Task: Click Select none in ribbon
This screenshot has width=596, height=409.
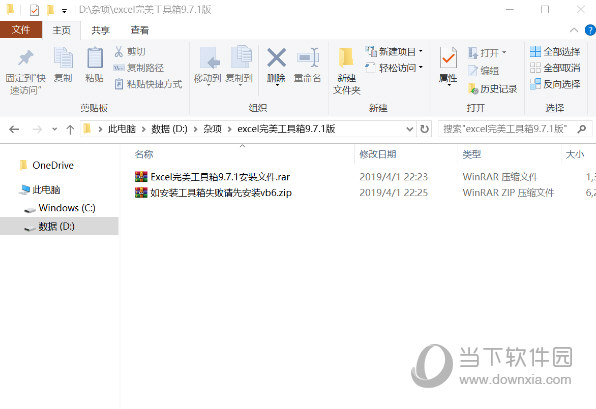Action: (555, 68)
